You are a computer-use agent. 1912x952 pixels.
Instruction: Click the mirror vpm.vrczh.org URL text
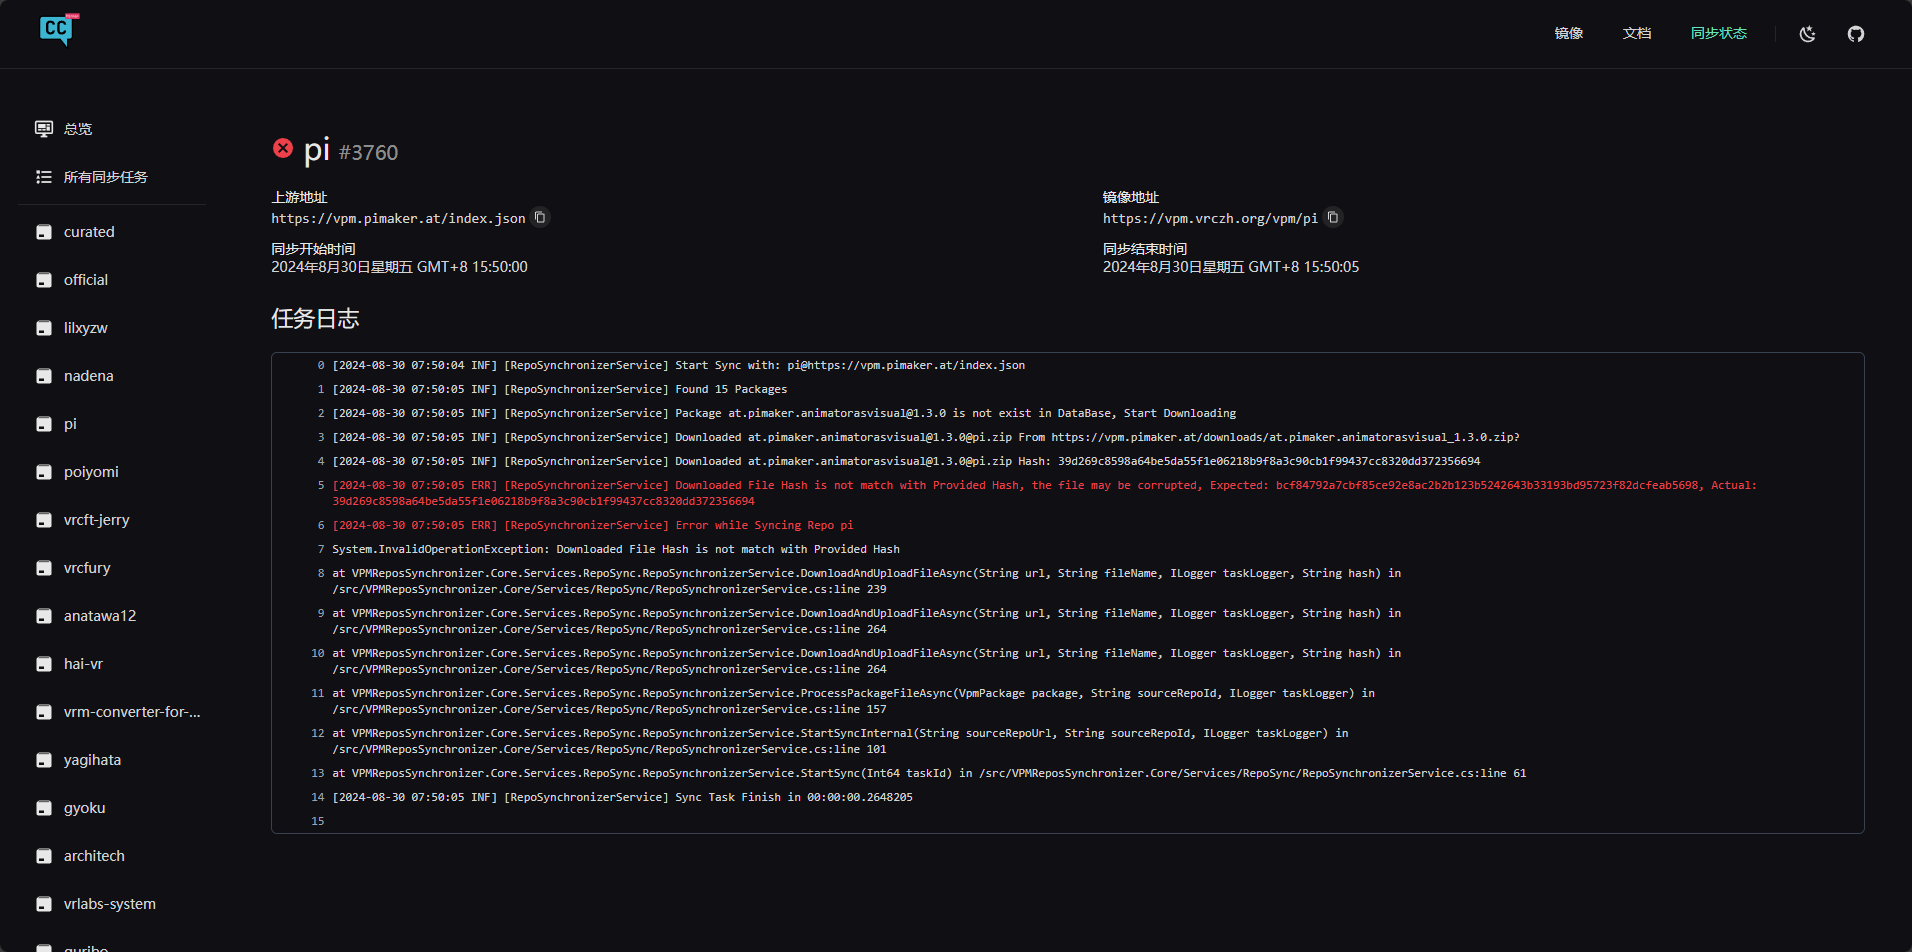[1210, 219]
